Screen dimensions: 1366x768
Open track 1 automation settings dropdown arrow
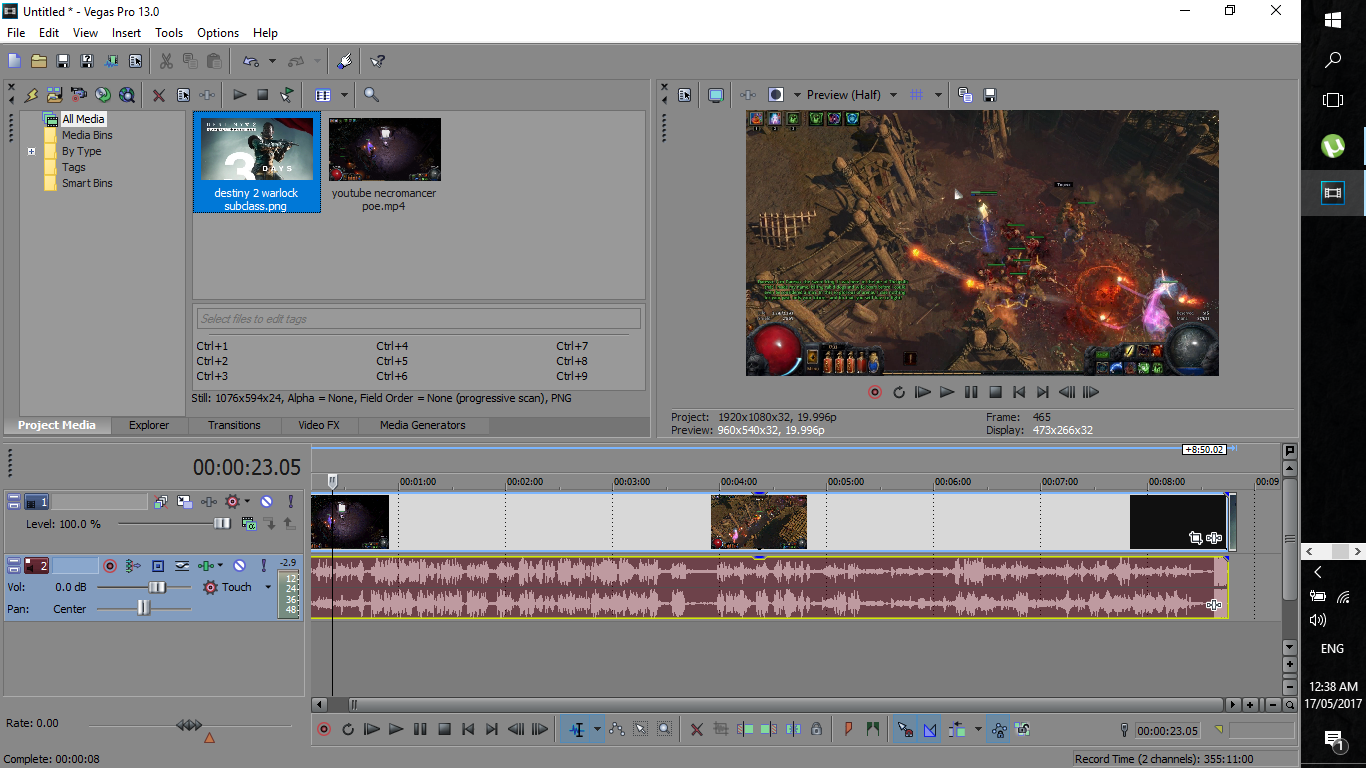pos(247,502)
